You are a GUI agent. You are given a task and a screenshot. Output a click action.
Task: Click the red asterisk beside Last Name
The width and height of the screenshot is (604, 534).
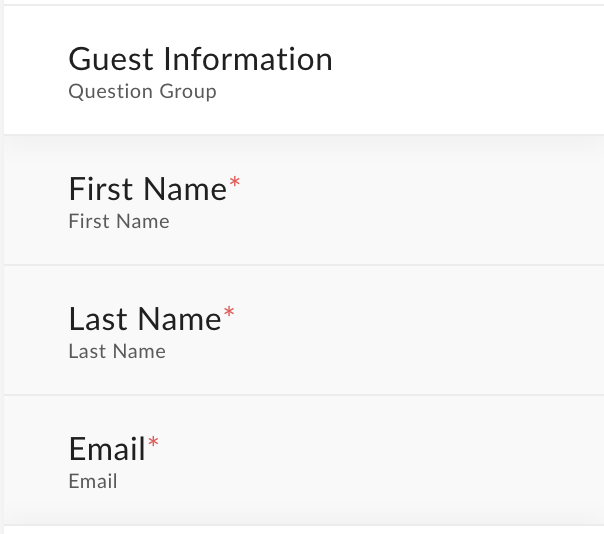[229, 312]
